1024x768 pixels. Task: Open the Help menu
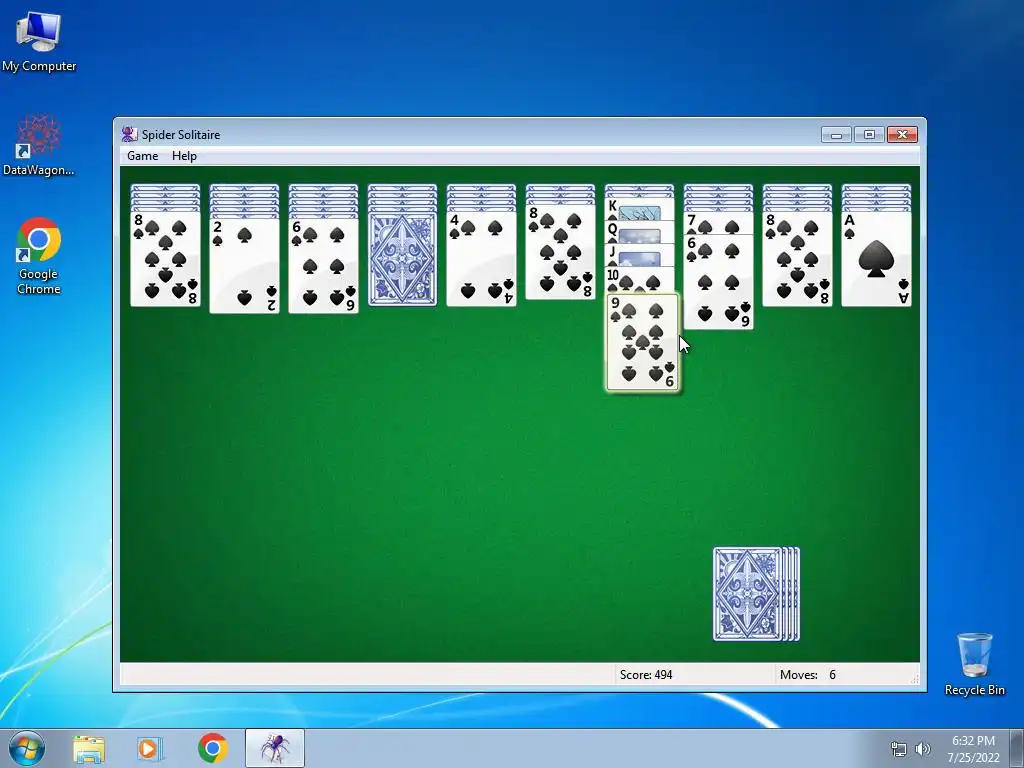pyautogui.click(x=184, y=155)
